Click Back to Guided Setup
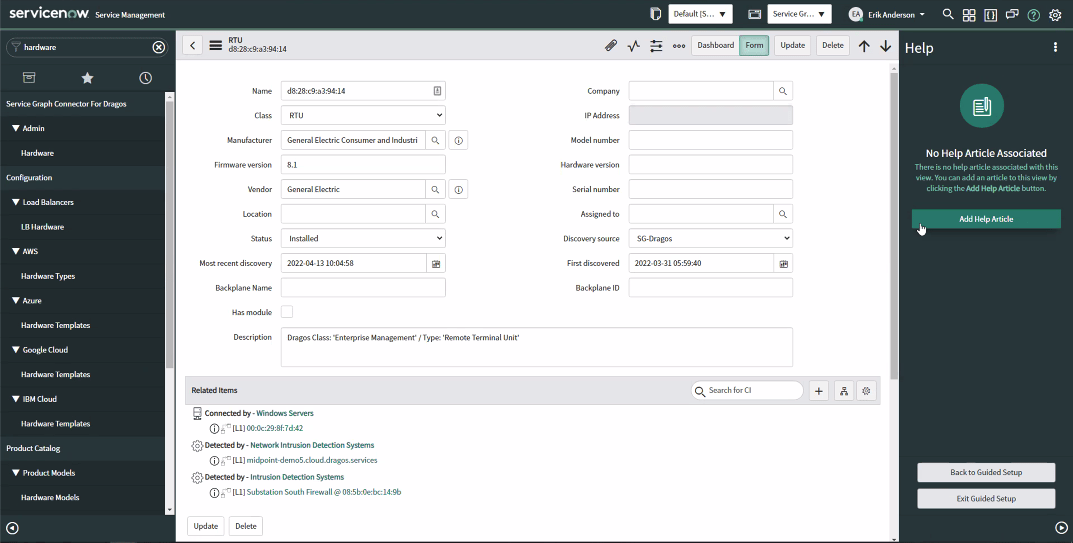 pyautogui.click(x=986, y=472)
